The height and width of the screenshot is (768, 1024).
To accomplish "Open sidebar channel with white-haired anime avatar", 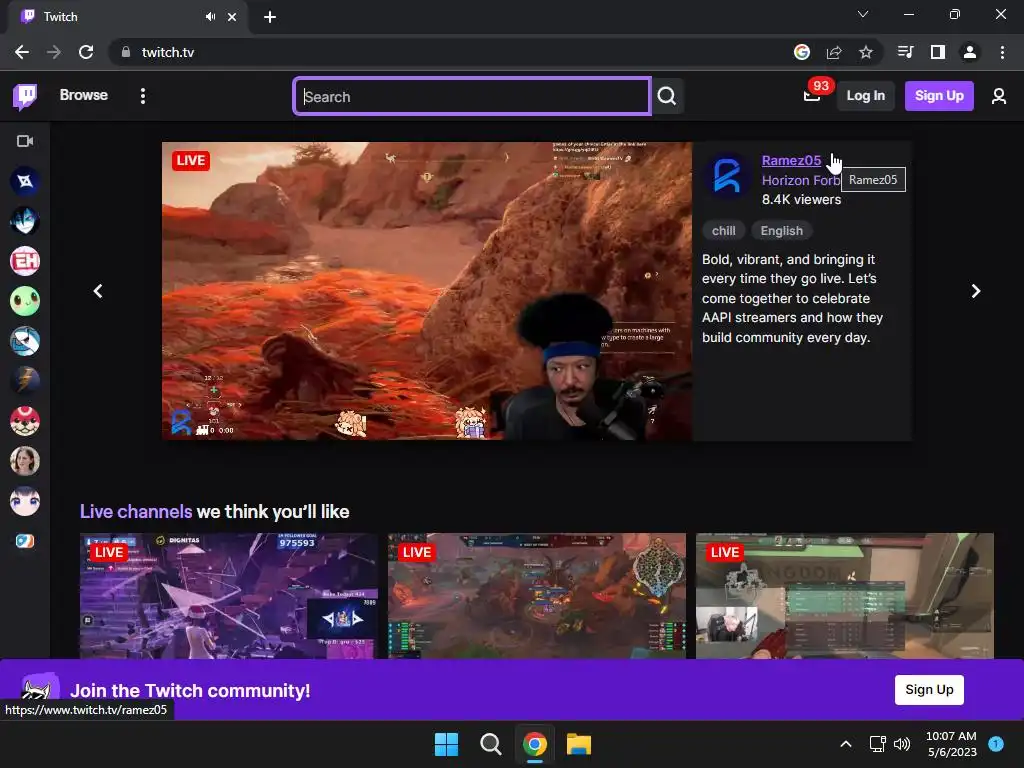I will pyautogui.click(x=25, y=502).
